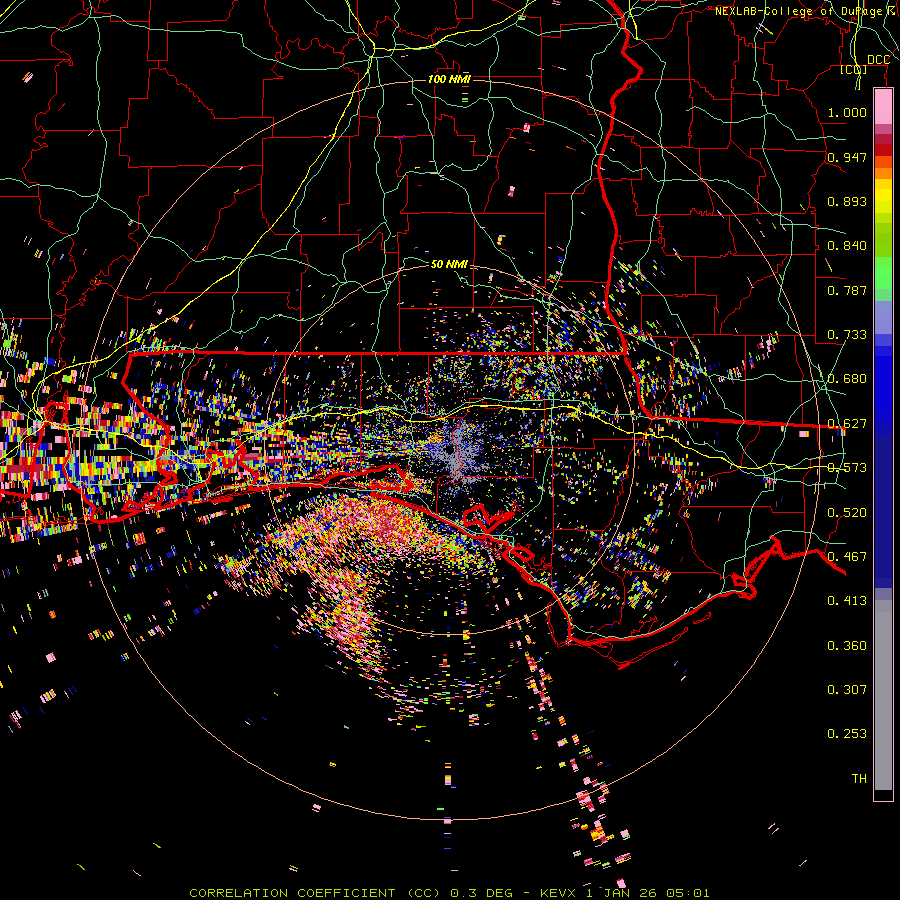Click the TH threshold label on the legend
Screen dimensions: 900x900
click(859, 779)
